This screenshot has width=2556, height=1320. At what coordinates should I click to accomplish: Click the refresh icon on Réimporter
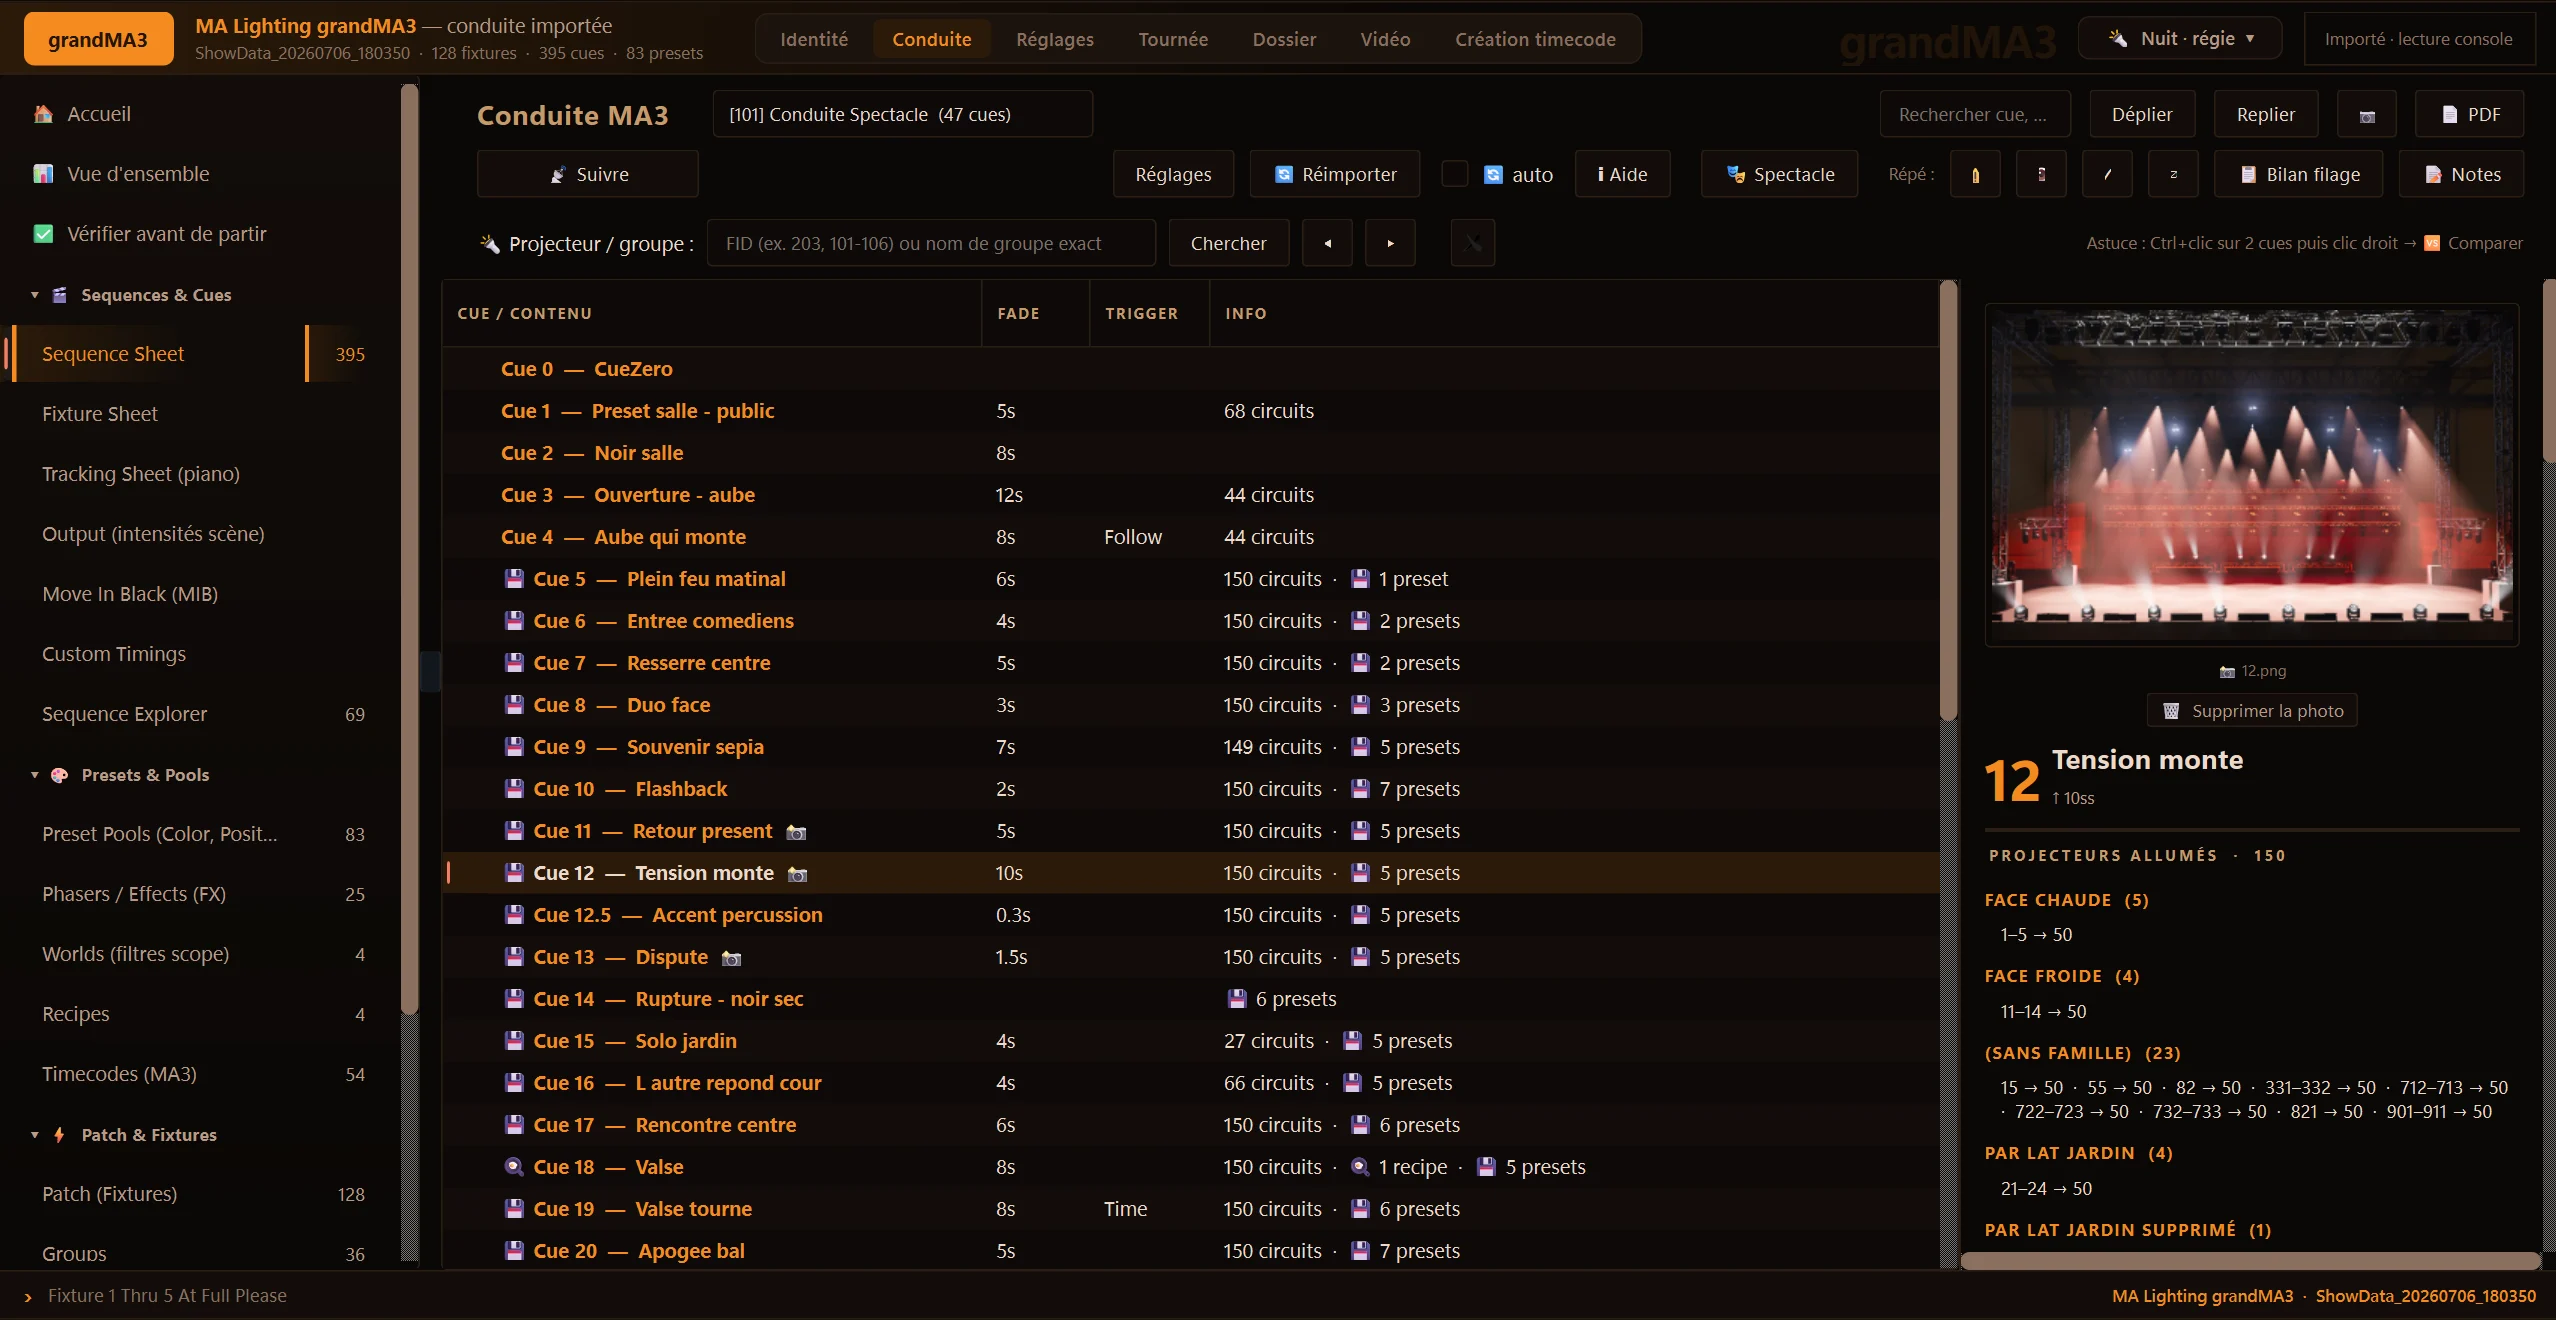(1284, 175)
